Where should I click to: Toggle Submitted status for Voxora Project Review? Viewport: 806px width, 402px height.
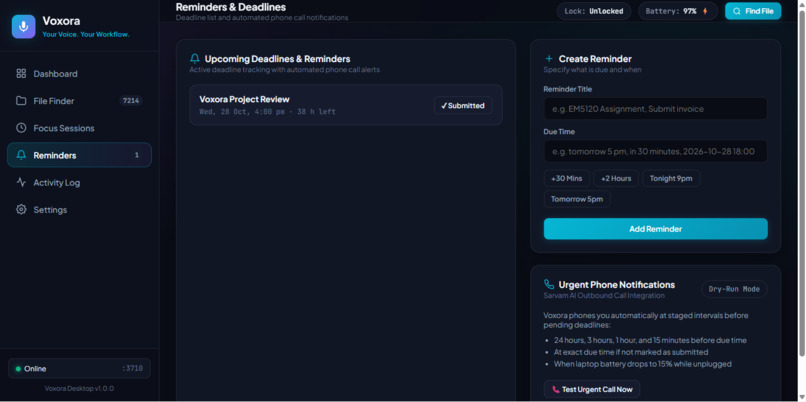[463, 105]
